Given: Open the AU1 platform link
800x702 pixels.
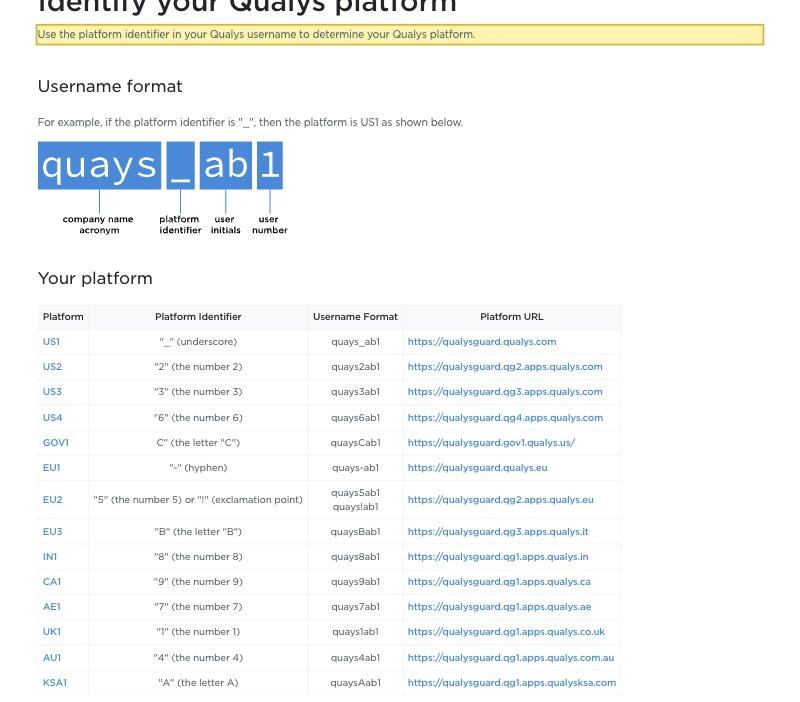Looking at the screenshot, I should pos(52,658).
